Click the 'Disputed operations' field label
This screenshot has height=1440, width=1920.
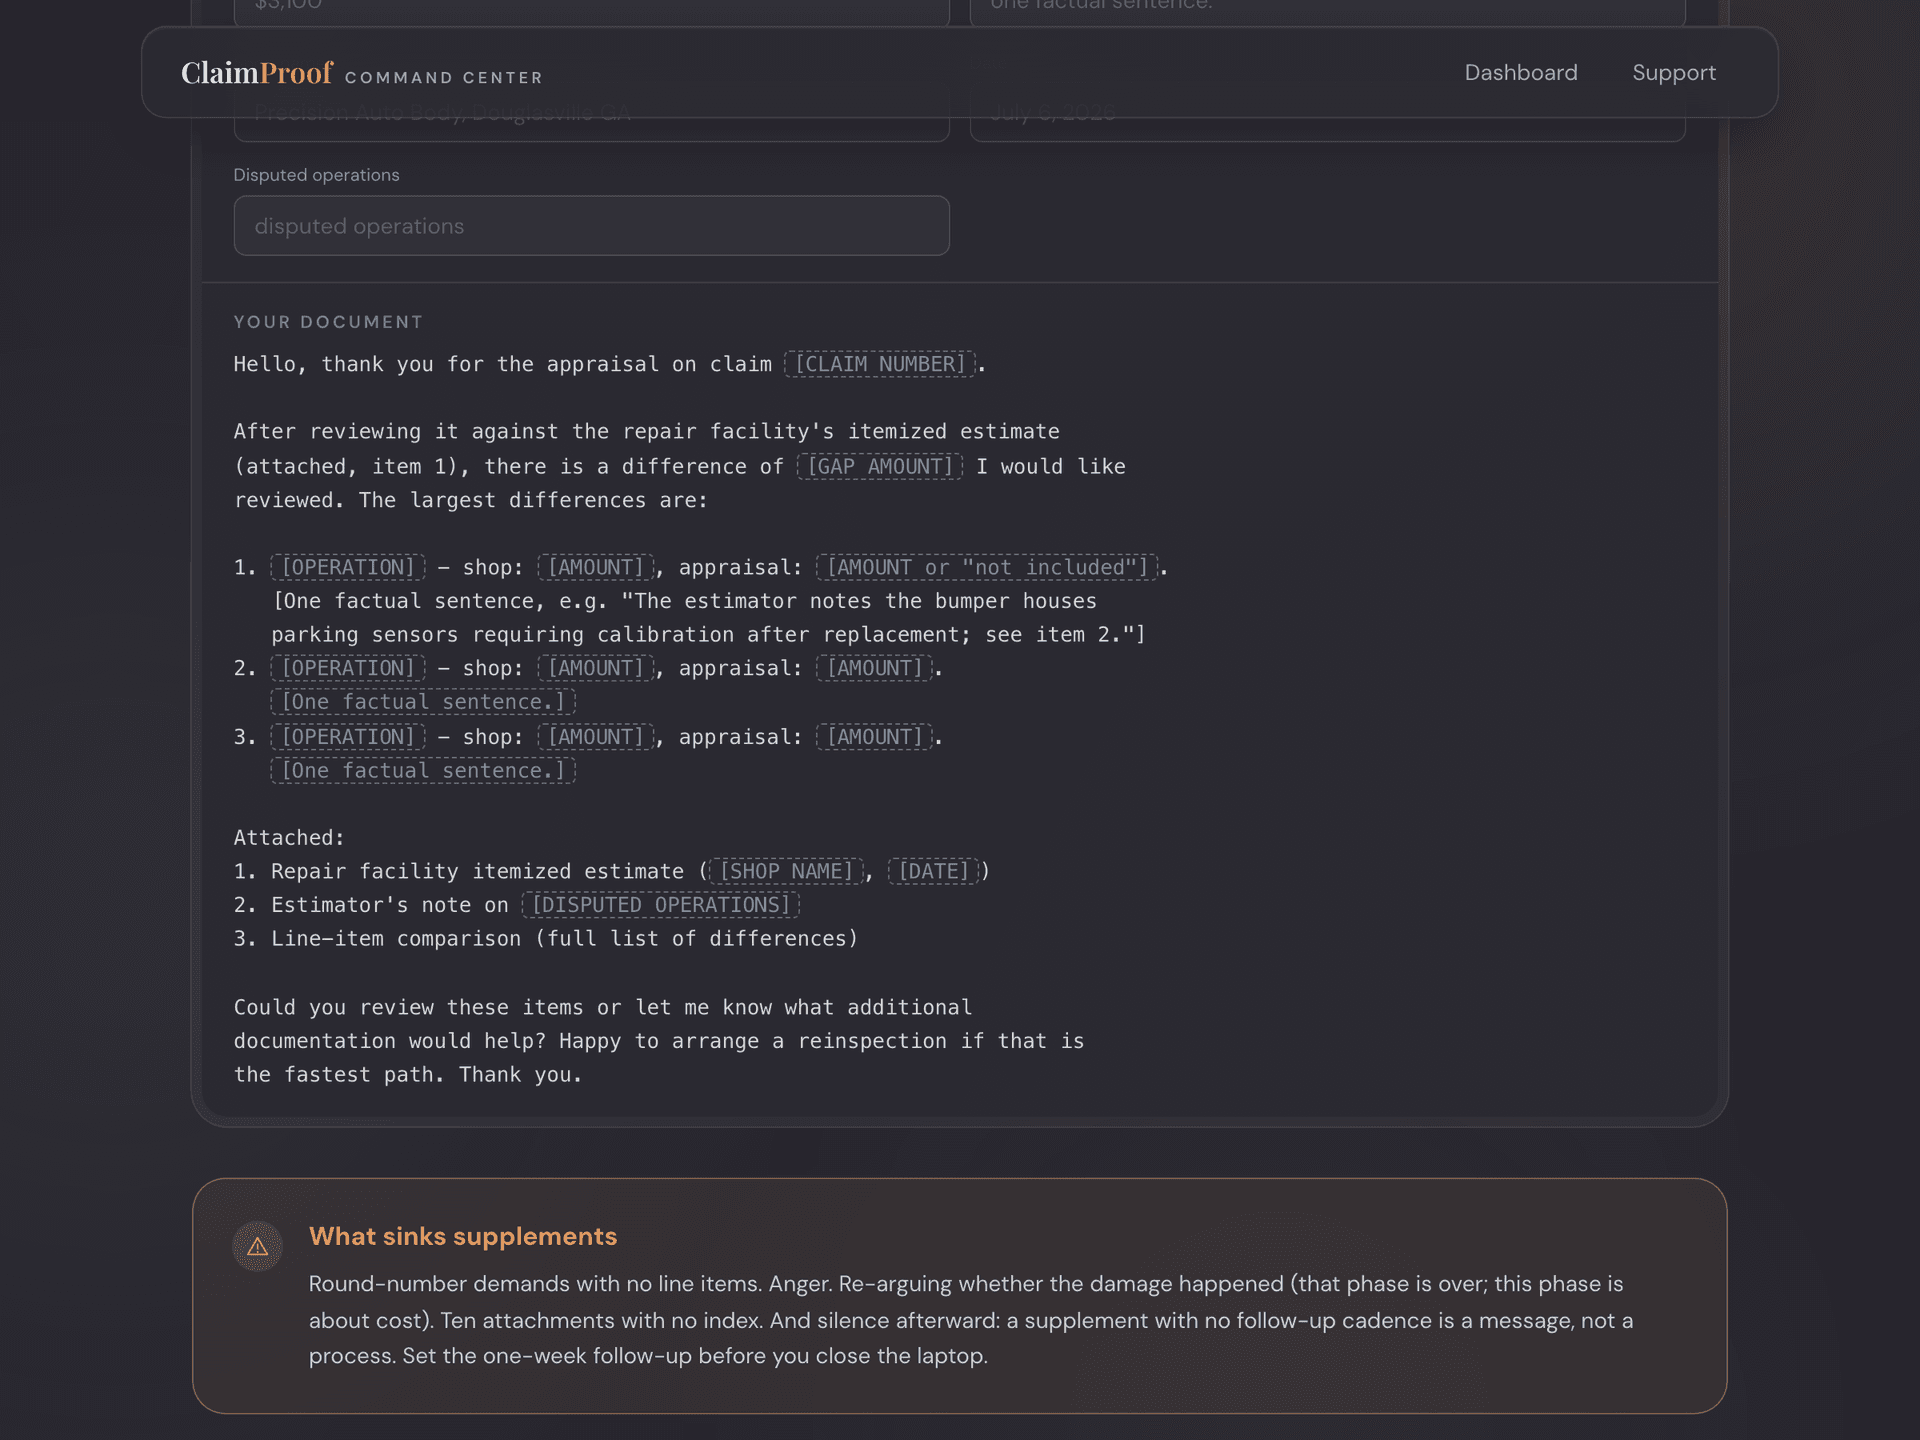click(x=316, y=175)
